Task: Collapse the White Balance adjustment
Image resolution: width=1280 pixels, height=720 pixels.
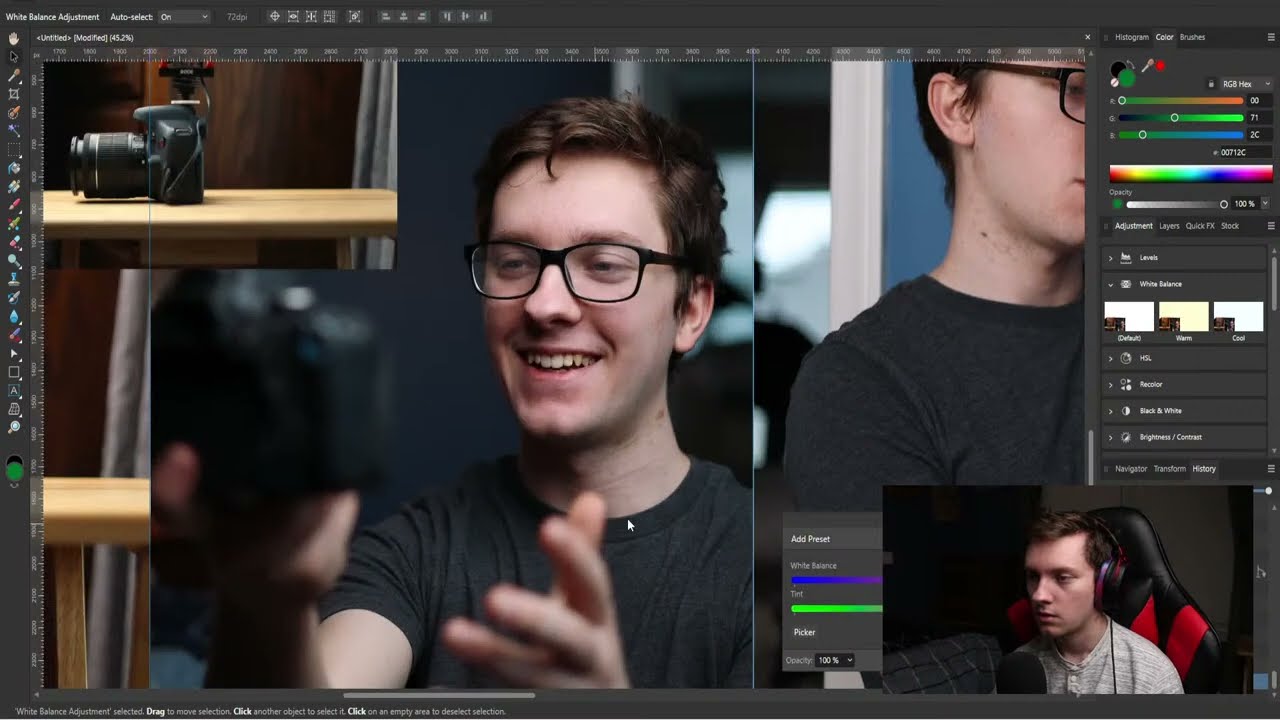Action: (1110, 284)
